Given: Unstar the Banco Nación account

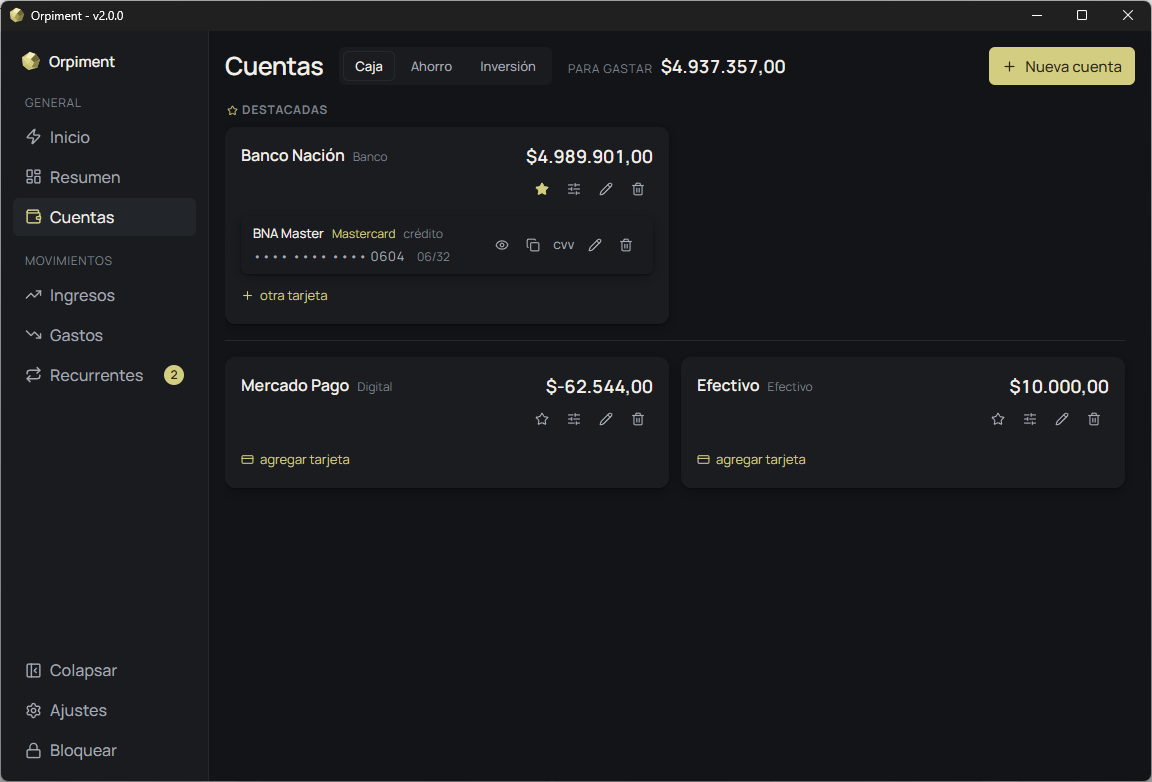Looking at the screenshot, I should click(x=541, y=189).
